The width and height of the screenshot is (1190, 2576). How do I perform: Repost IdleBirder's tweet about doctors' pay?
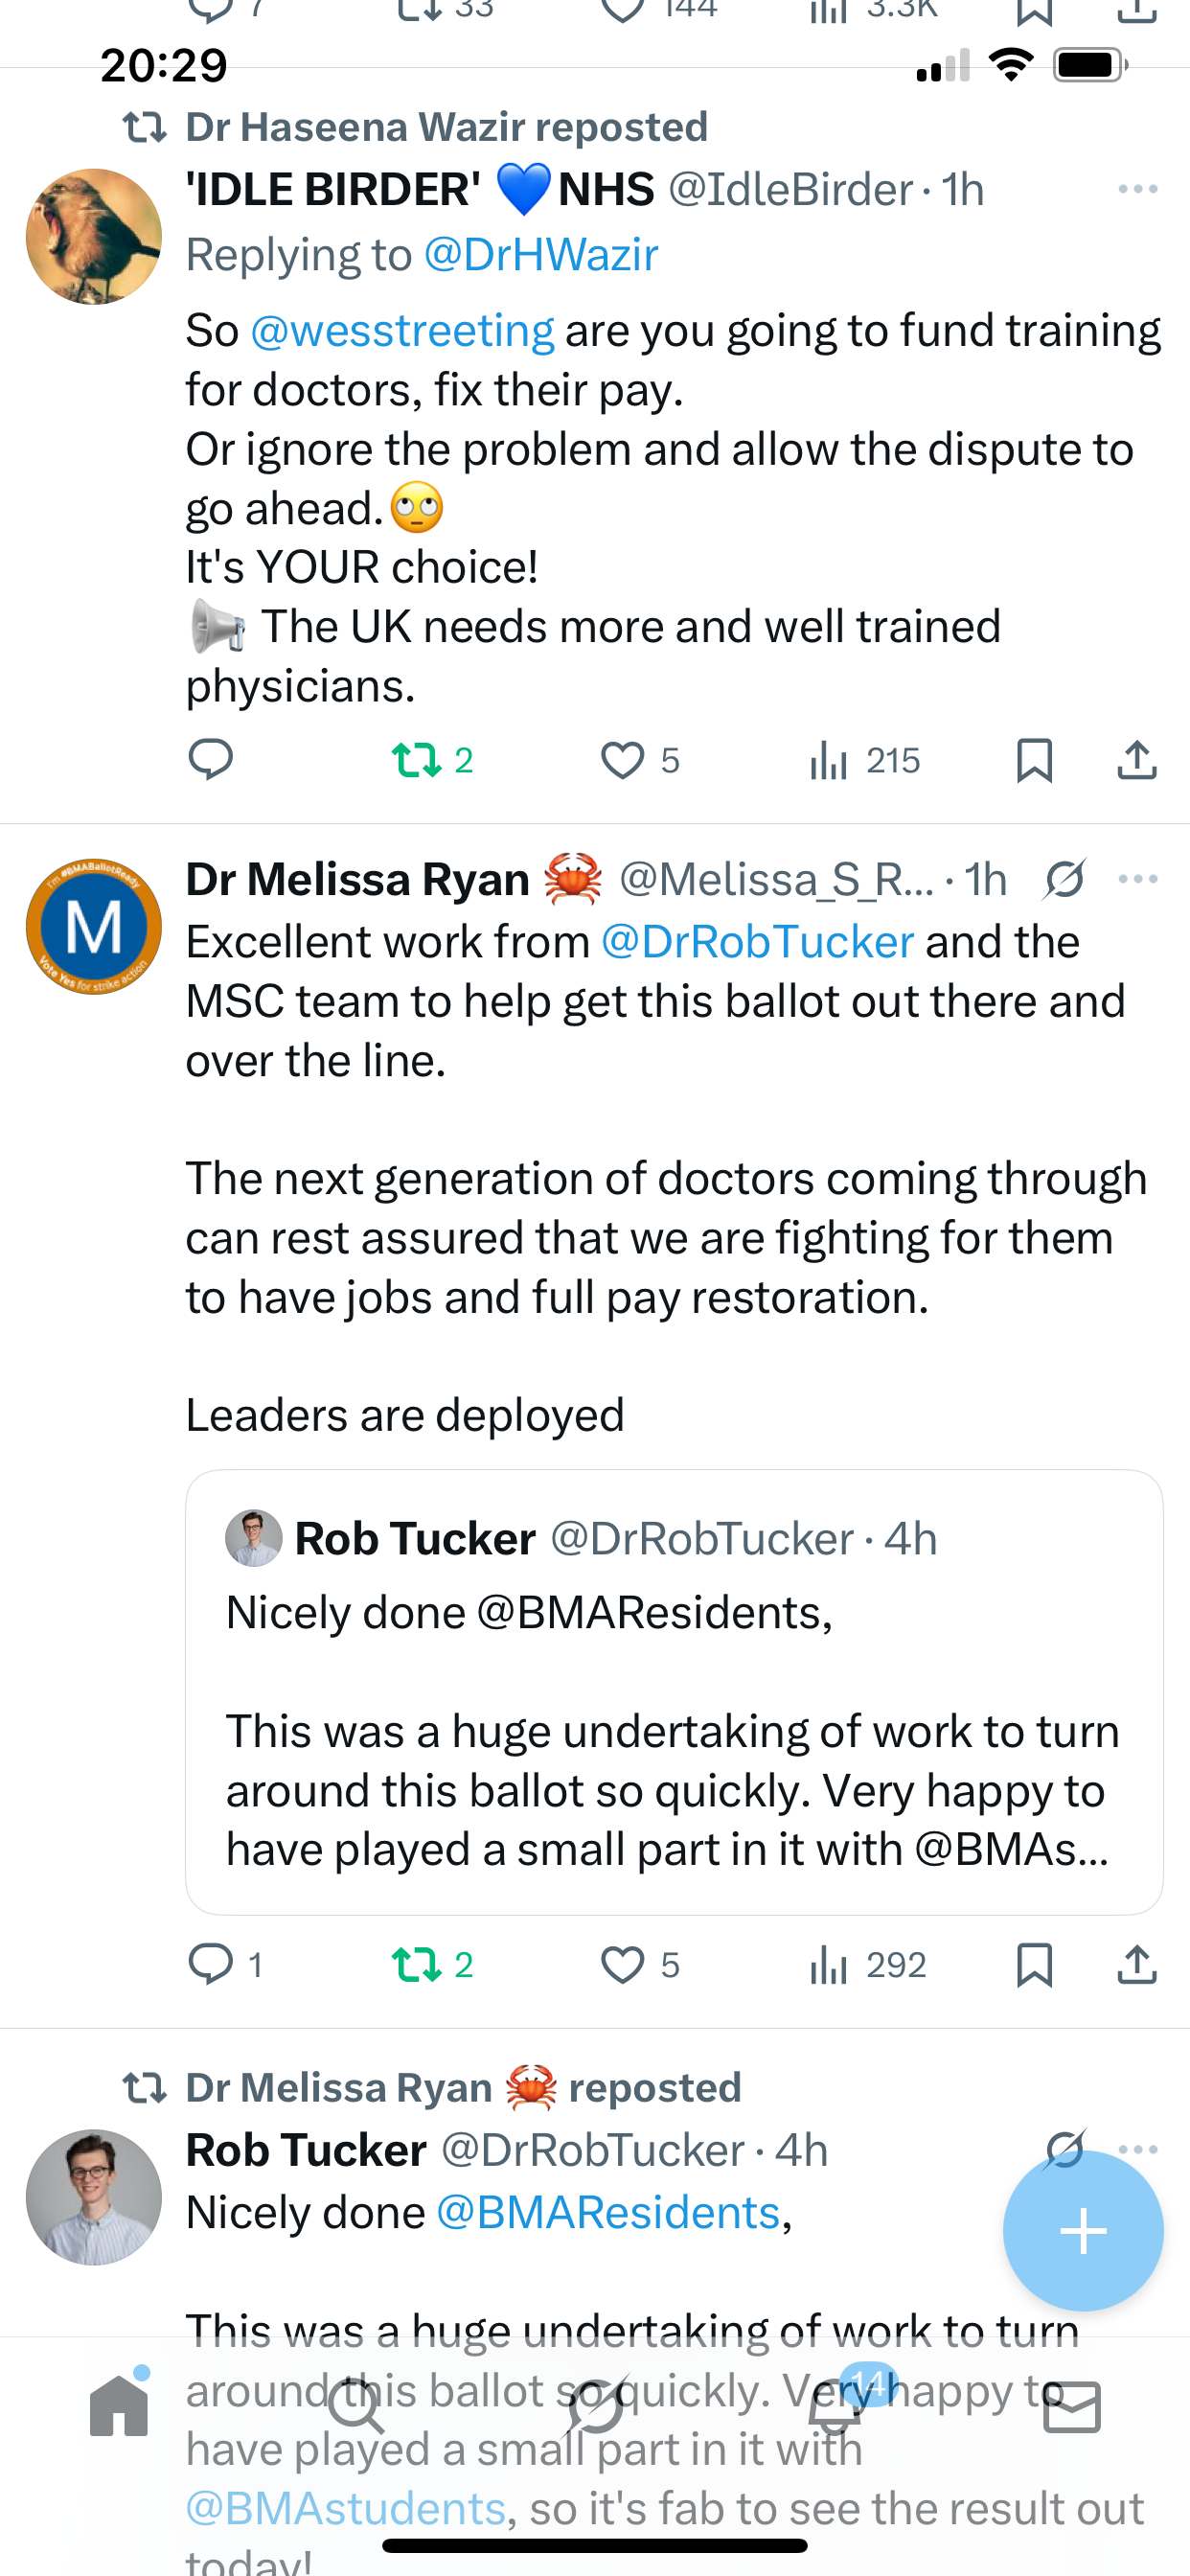(431, 760)
